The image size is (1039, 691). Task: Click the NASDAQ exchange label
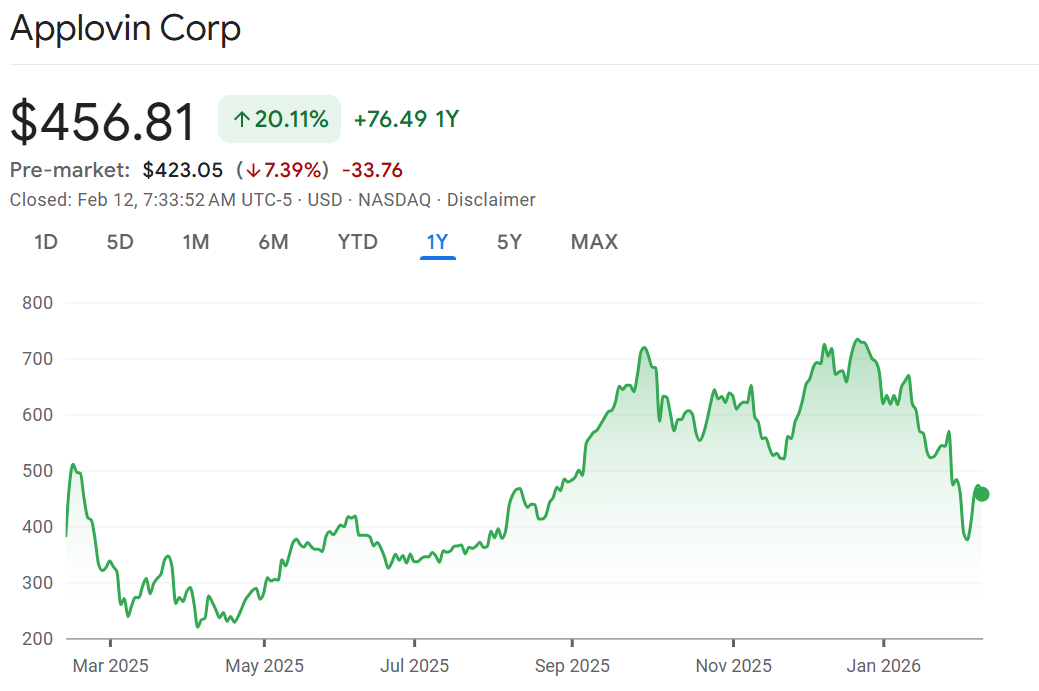point(394,200)
